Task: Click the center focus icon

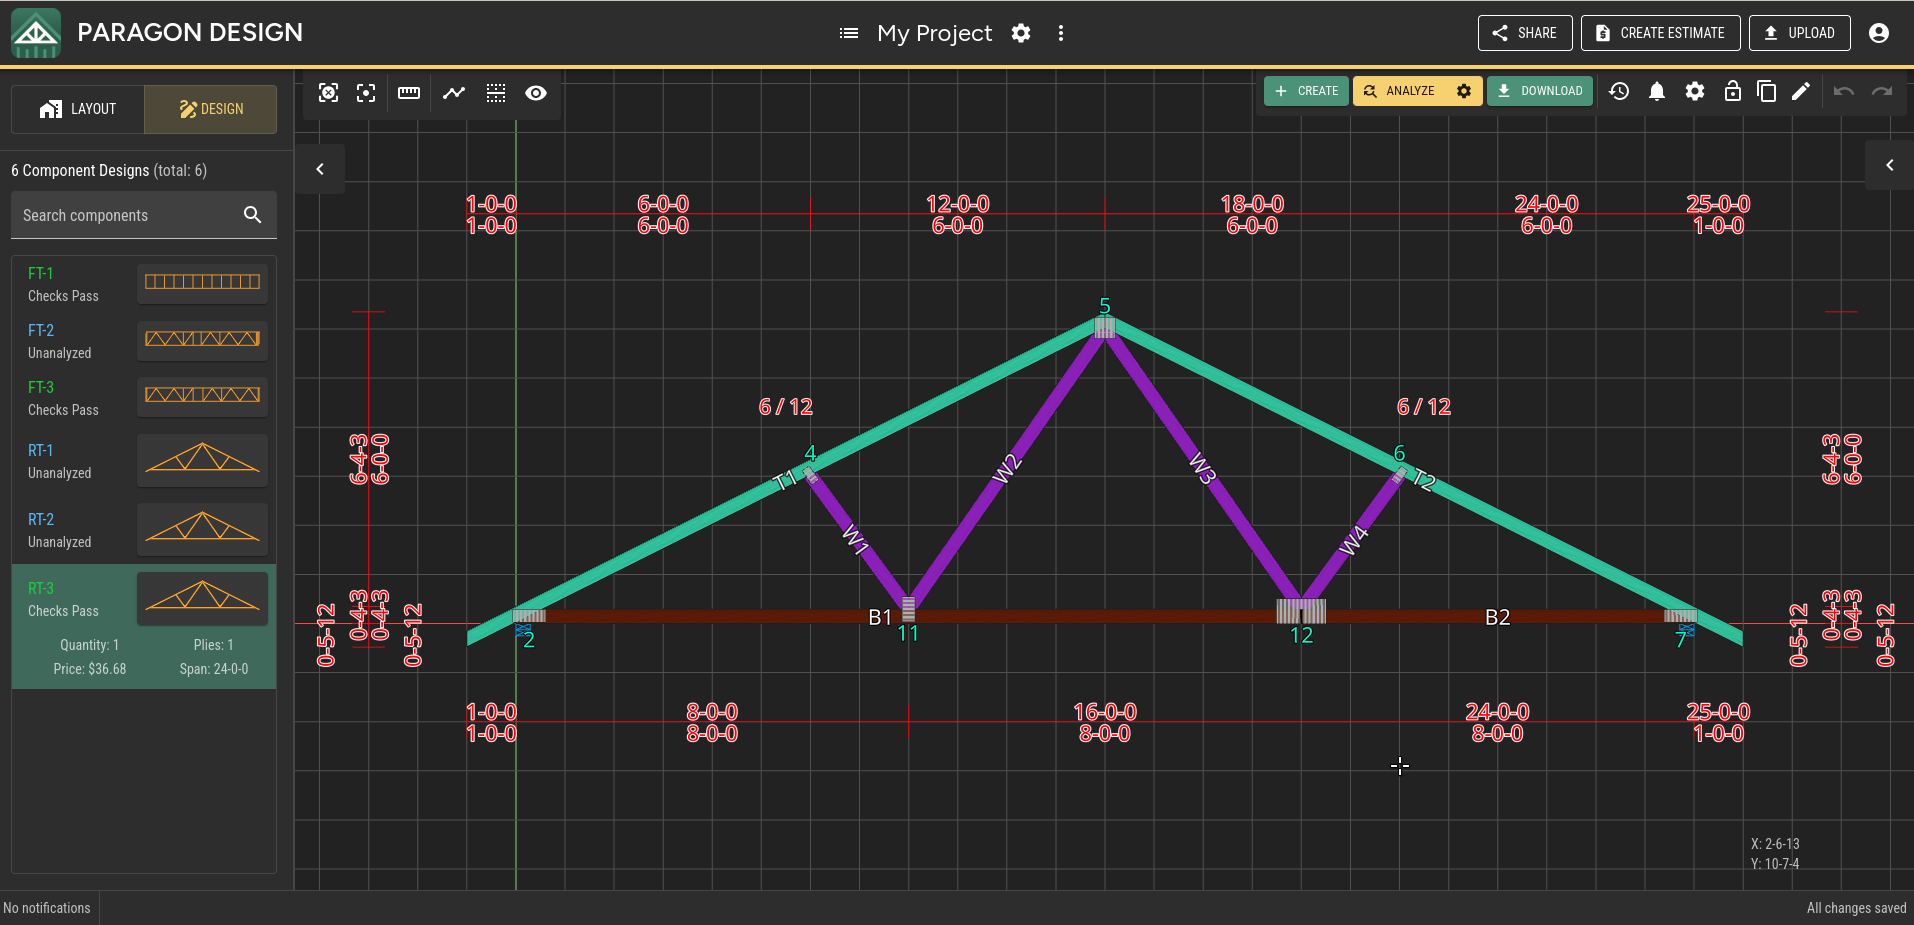Action: tap(366, 93)
